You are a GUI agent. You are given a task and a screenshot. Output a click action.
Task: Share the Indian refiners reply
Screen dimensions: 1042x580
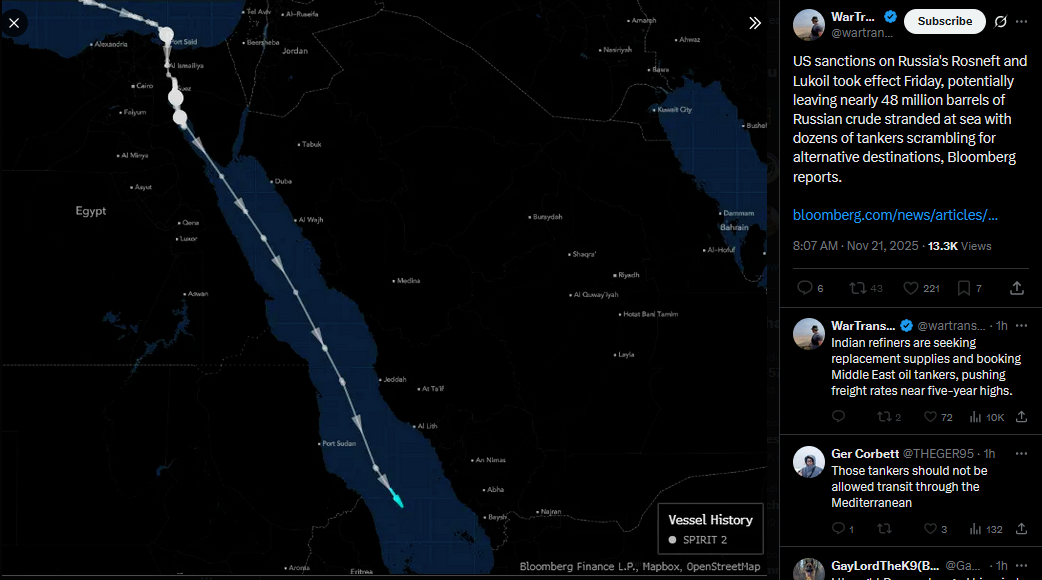[1021, 417]
